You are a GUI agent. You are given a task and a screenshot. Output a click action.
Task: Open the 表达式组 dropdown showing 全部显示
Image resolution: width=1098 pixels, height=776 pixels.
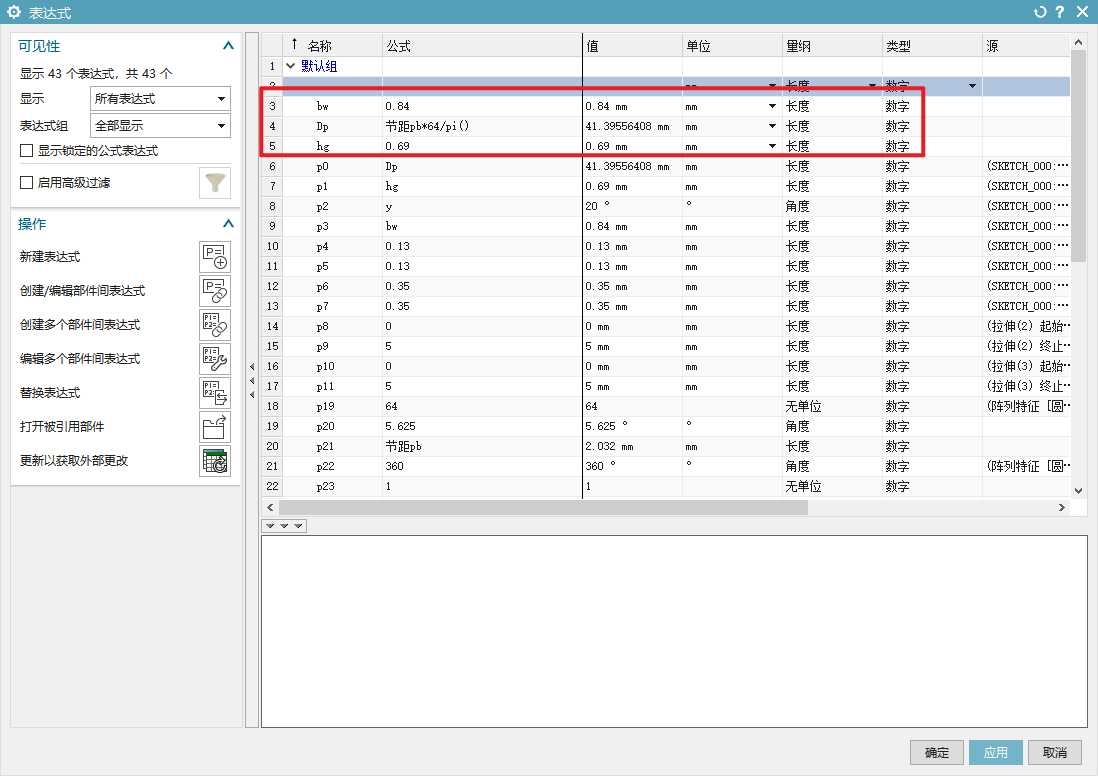point(160,126)
